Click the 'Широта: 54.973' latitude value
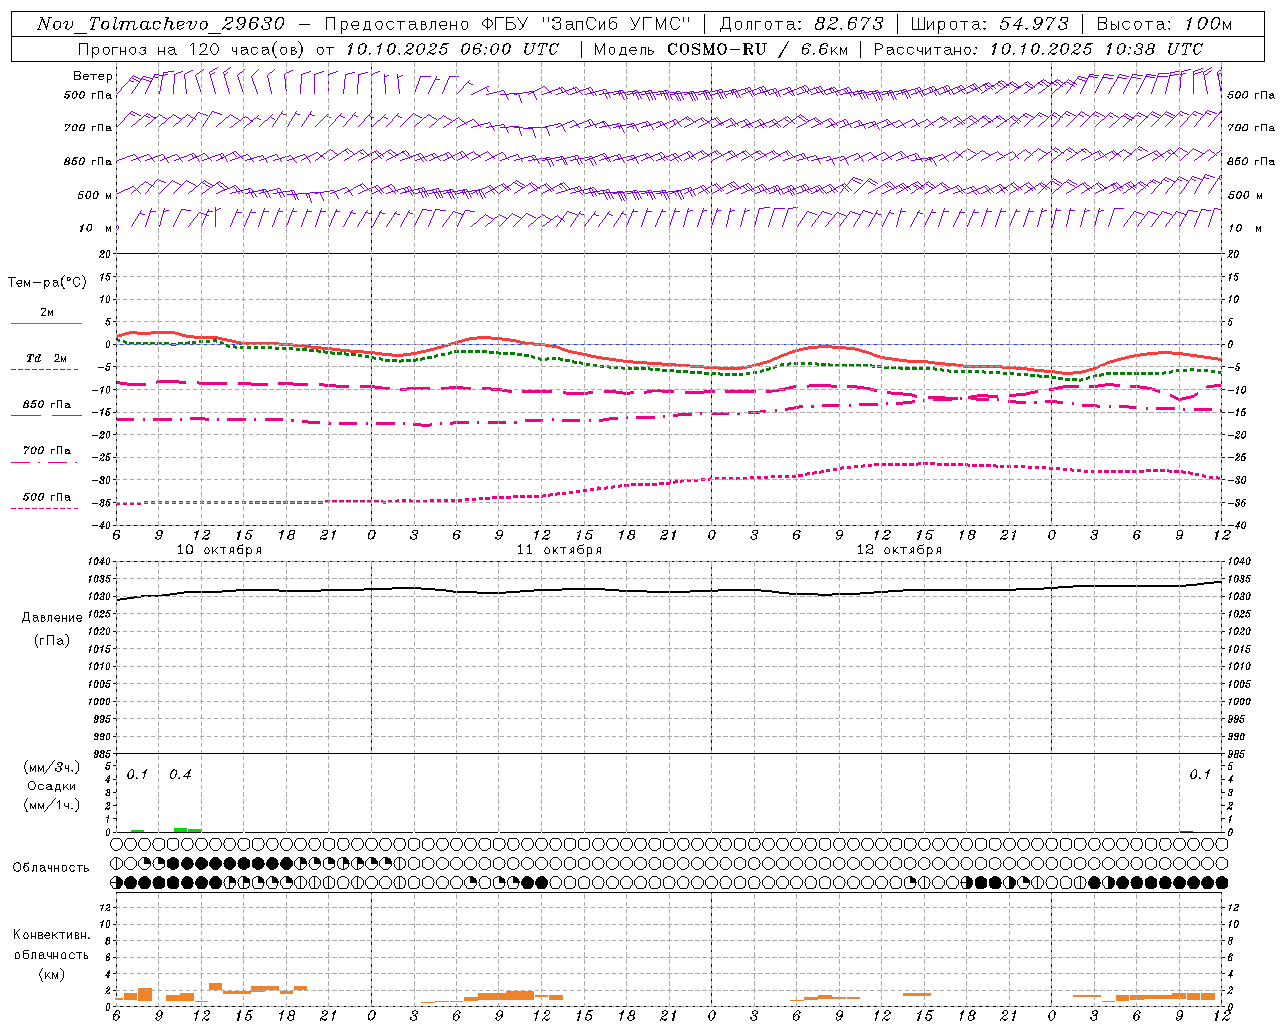Image resolution: width=1280 pixels, height=1024 pixels. (x=990, y=24)
